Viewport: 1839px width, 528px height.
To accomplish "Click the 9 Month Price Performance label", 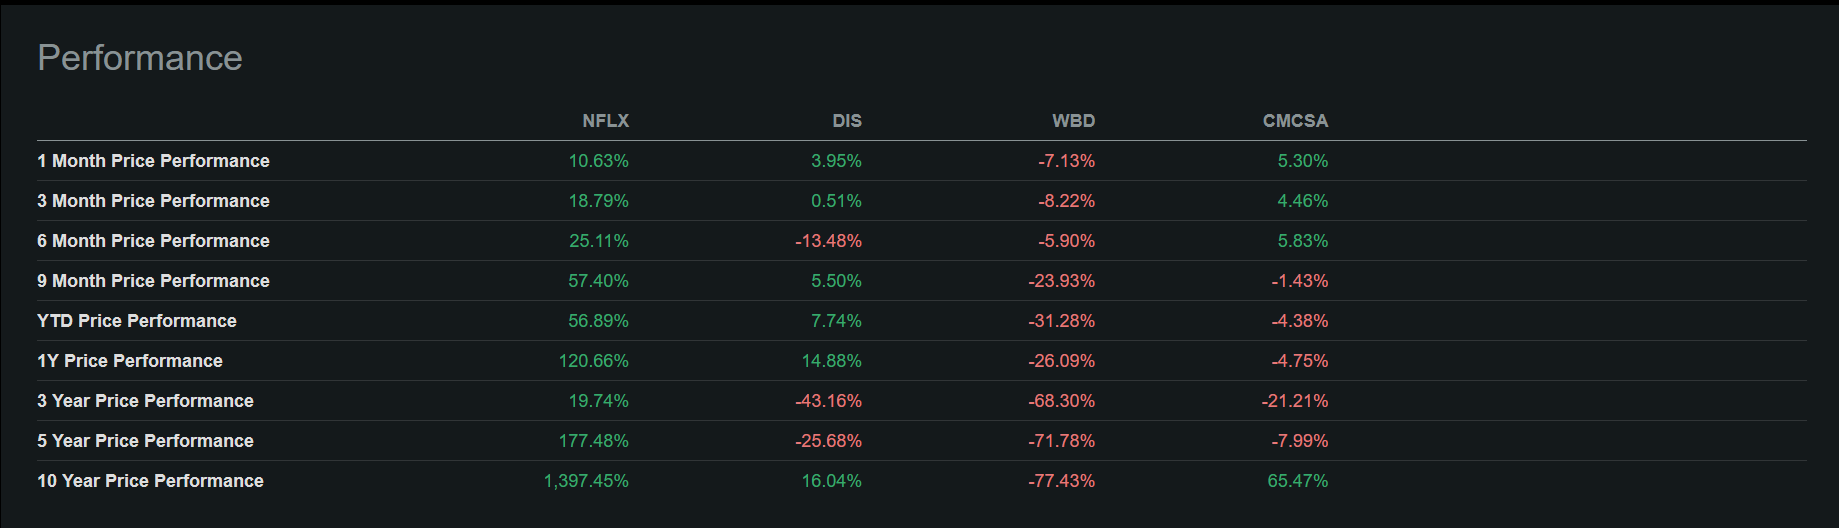I will point(153,281).
